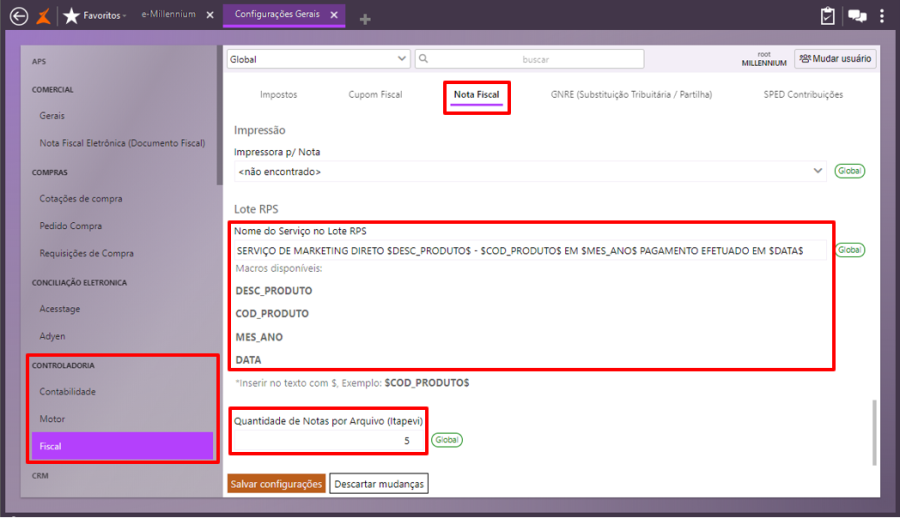Click the main panel vertical scrollbar

tap(874, 432)
